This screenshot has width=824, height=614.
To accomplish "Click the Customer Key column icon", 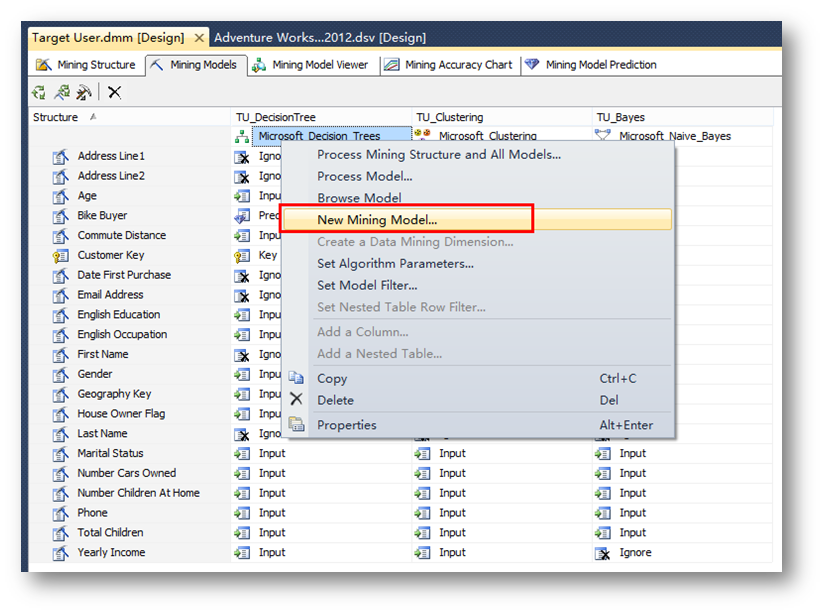I will [x=60, y=256].
